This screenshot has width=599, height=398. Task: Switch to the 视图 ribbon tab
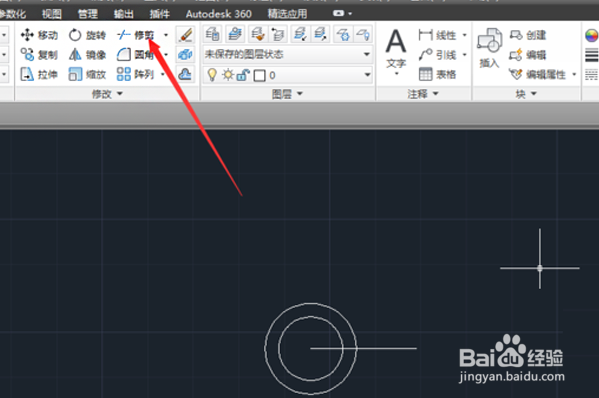click(x=52, y=14)
